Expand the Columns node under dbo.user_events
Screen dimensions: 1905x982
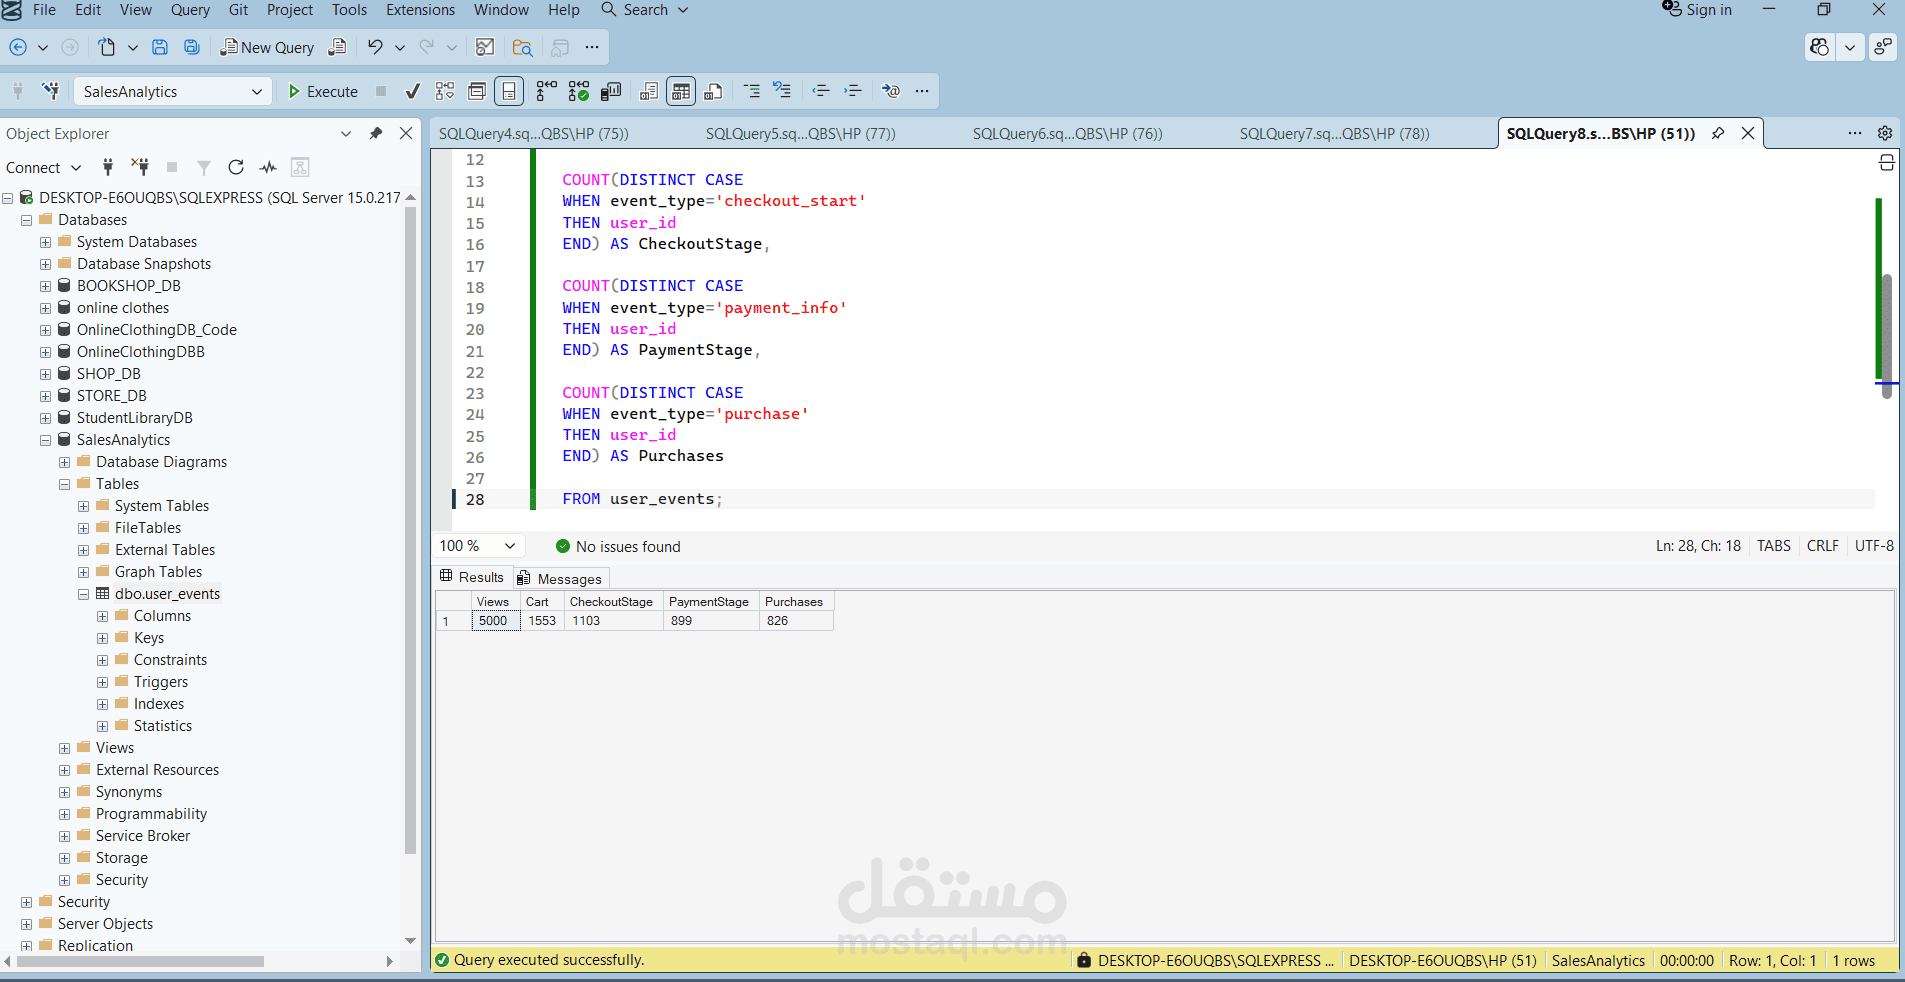(x=102, y=616)
